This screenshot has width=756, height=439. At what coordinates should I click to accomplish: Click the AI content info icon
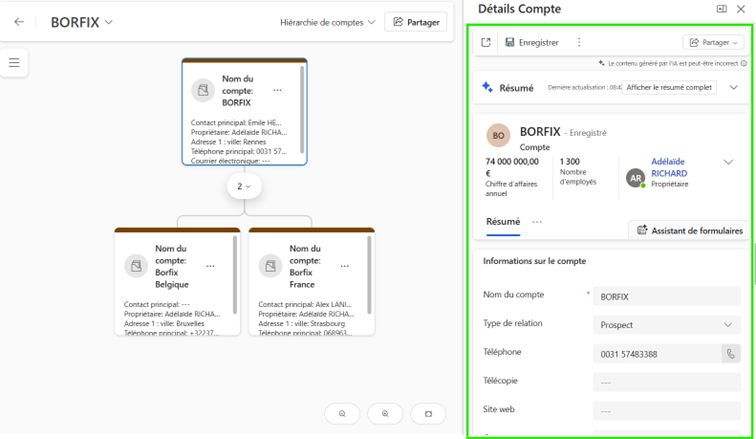[x=744, y=63]
